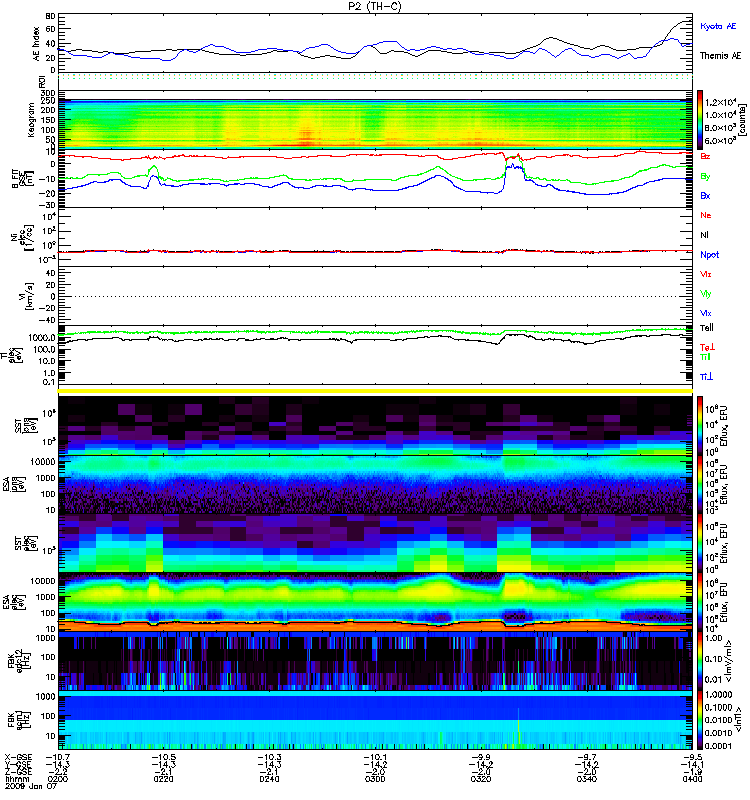Click the "0320" time tick label
Screen dimensions: 750x800
coord(481,779)
